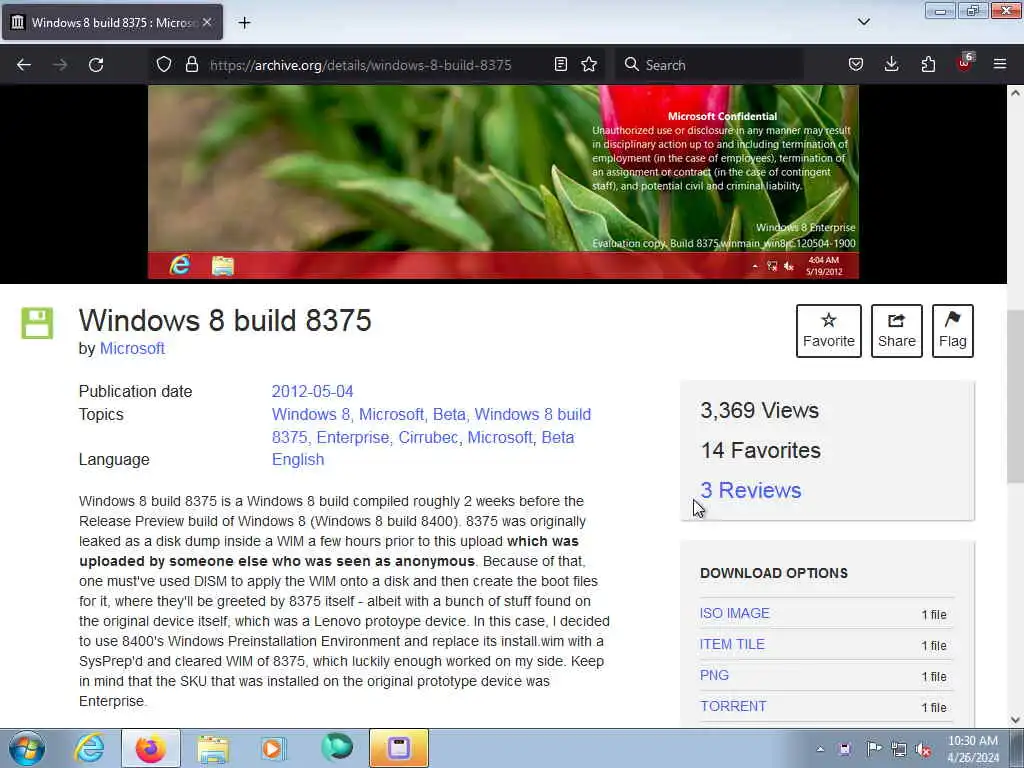Open the Windows 8 topic link
Screen dimensions: 1024x768
tap(311, 414)
